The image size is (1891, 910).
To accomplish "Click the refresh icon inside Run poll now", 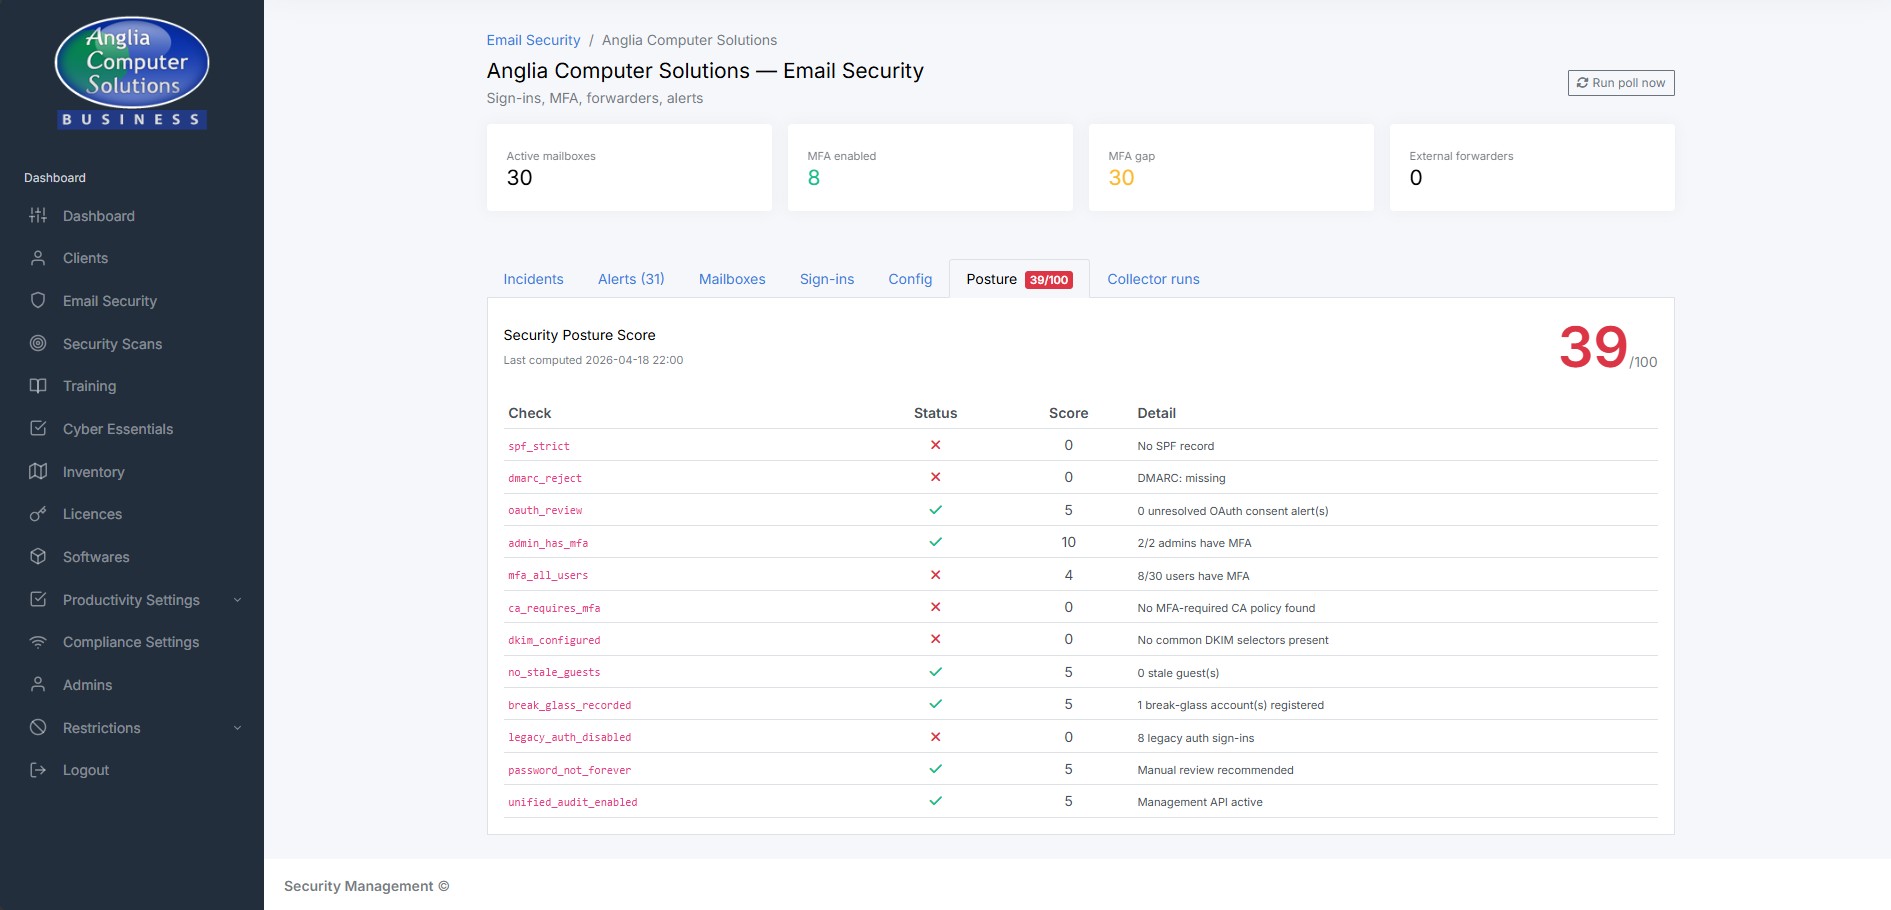I will pos(1583,83).
